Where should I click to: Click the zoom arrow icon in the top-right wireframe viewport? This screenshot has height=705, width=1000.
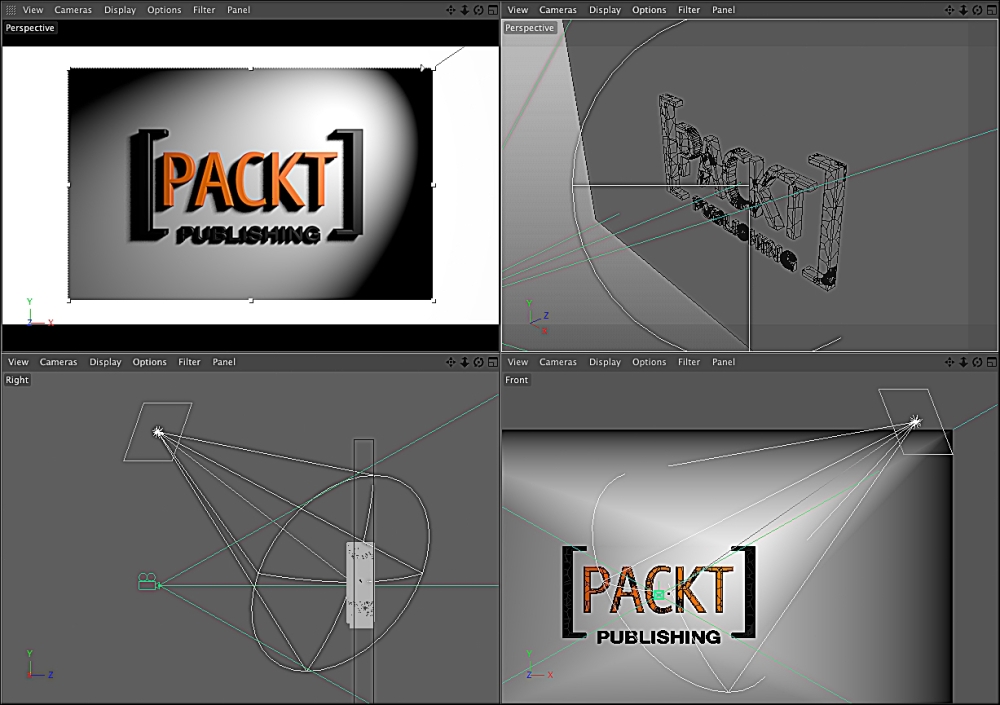pyautogui.click(x=963, y=10)
